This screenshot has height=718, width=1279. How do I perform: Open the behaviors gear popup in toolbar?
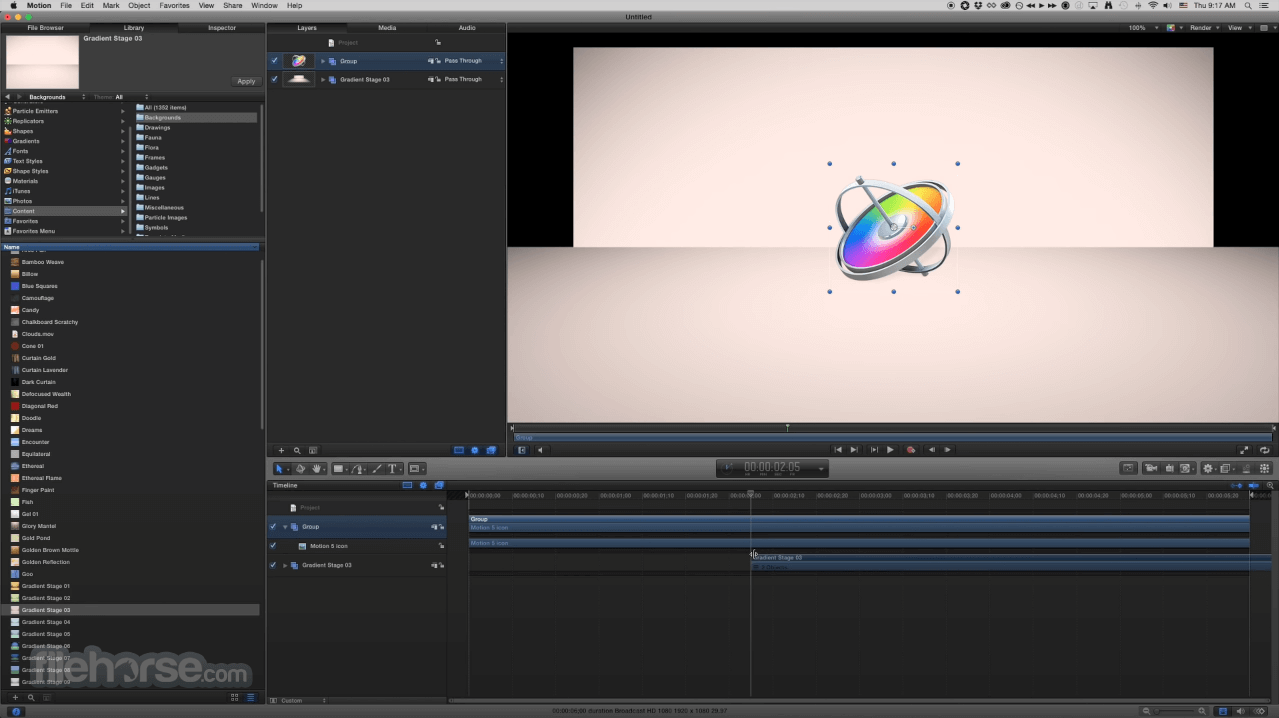tap(1208, 468)
